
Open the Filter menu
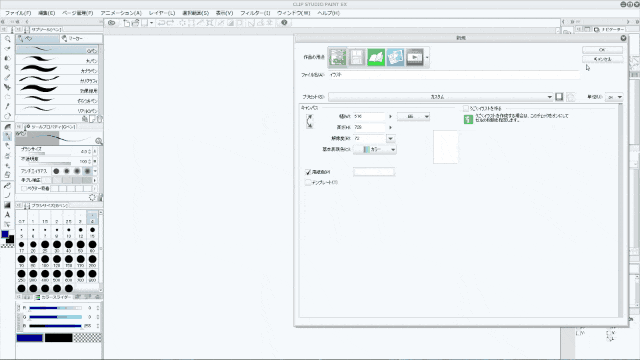tap(255, 13)
